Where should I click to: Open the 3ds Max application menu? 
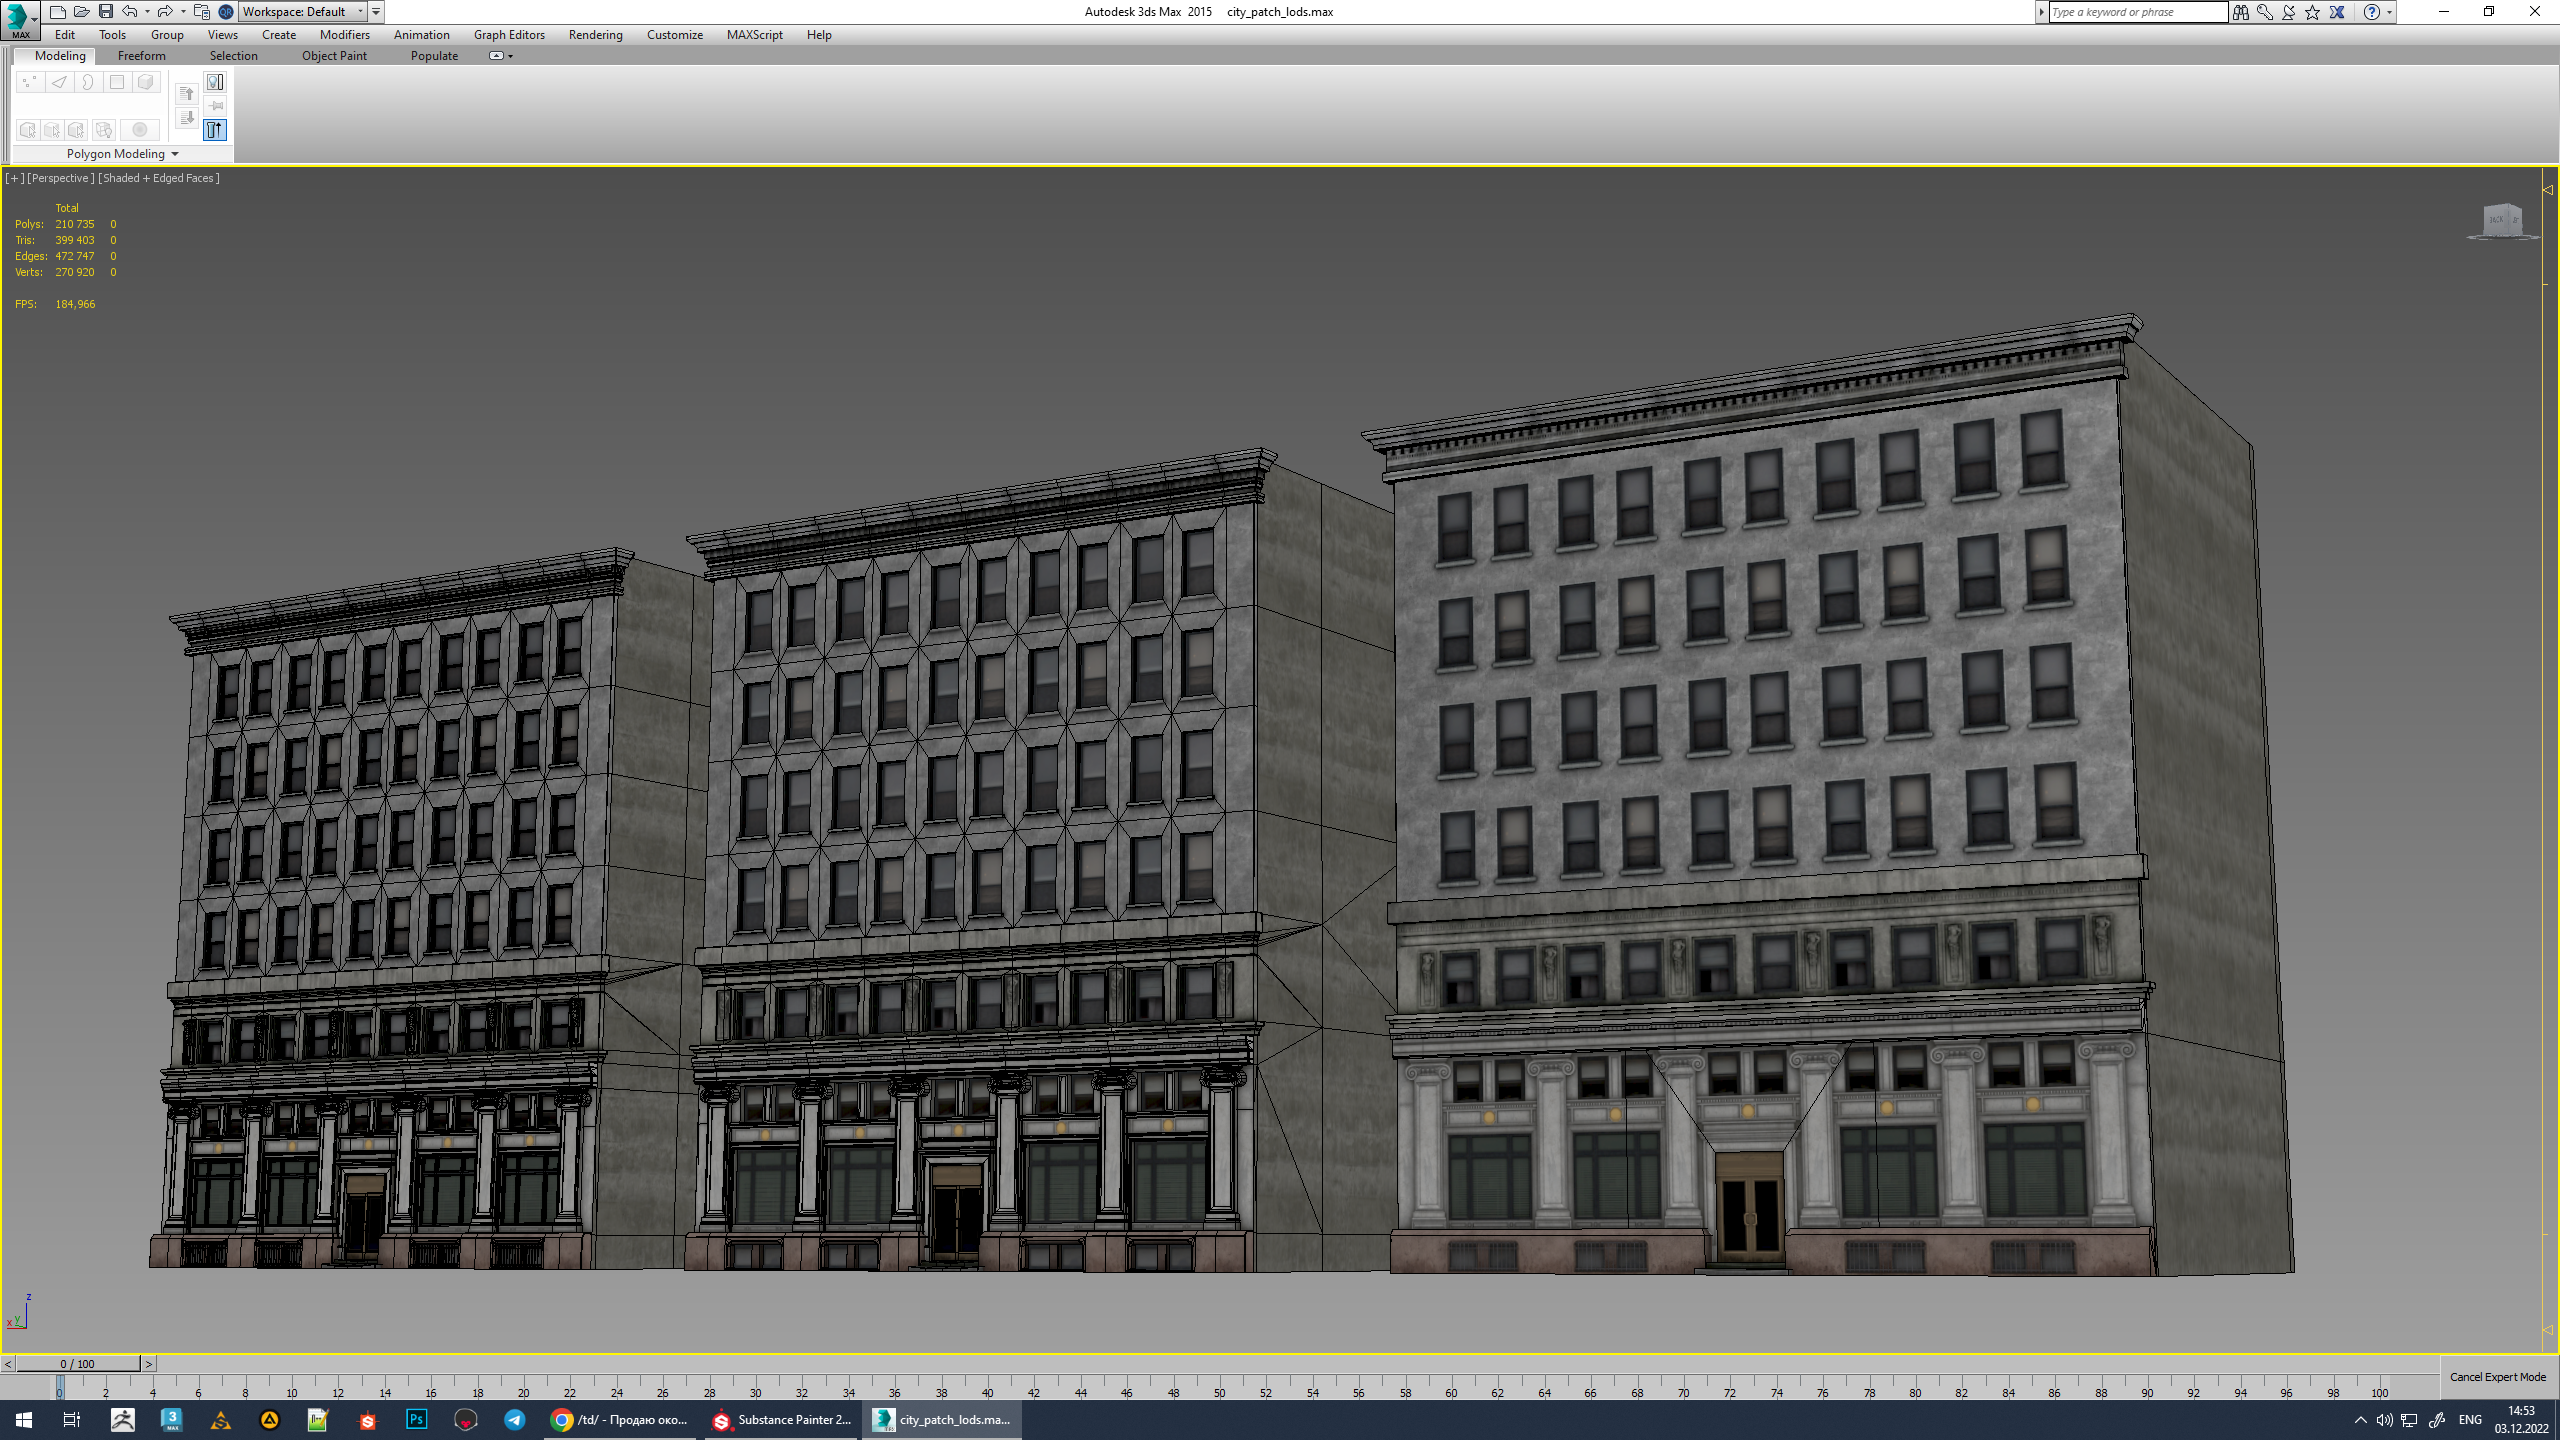[19, 19]
